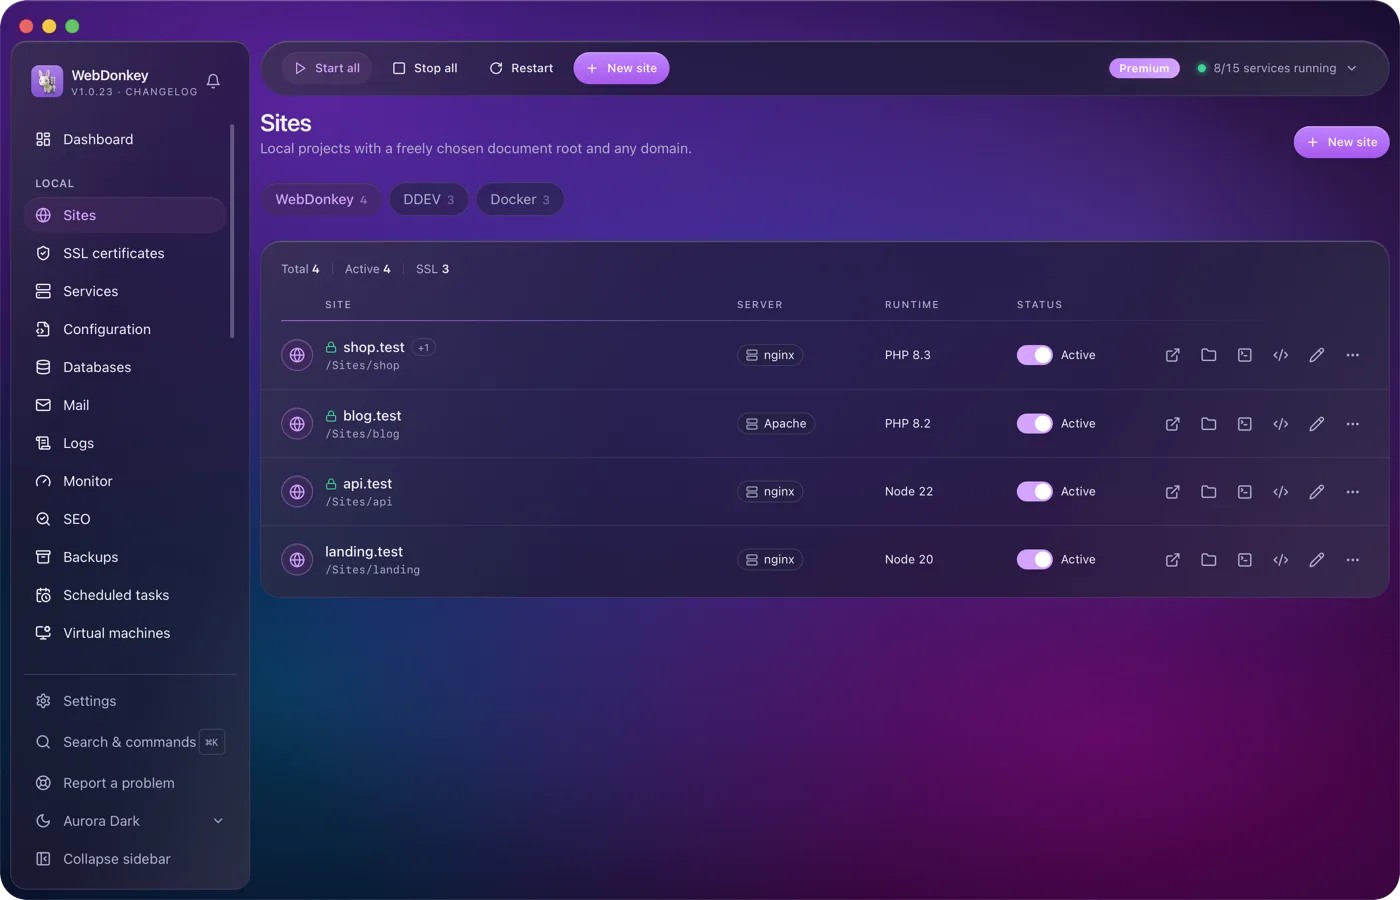The image size is (1400, 900).
Task: Open the CHANGELOG link
Action: (161, 92)
